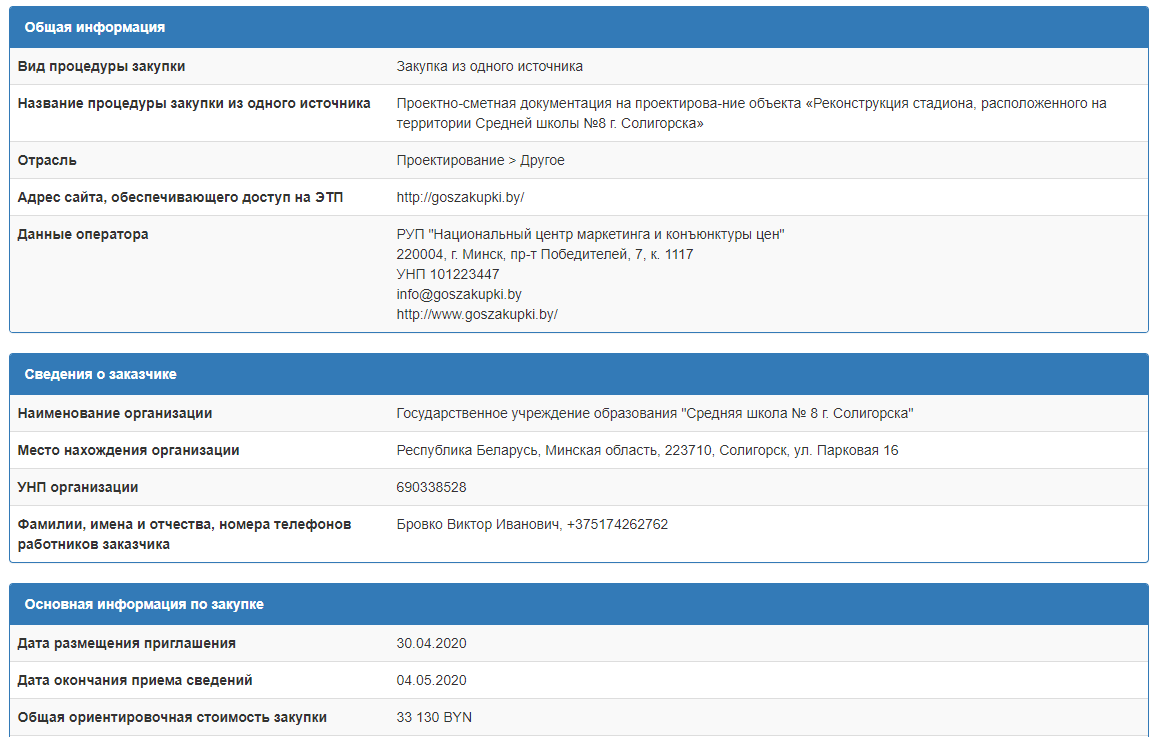Click the organization address on ул. Парковая 16
The height and width of the screenshot is (737, 1159).
tap(647, 450)
